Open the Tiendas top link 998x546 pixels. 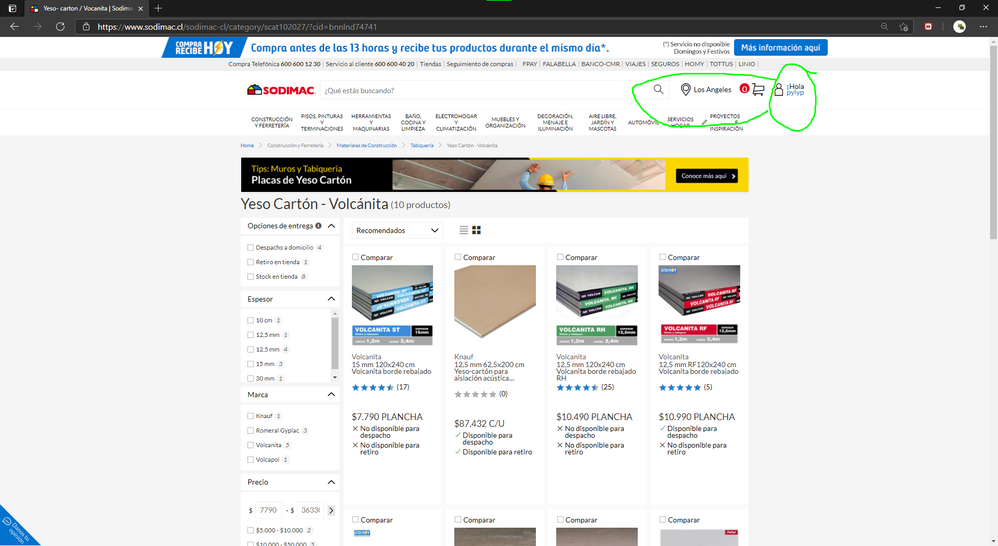click(x=430, y=64)
